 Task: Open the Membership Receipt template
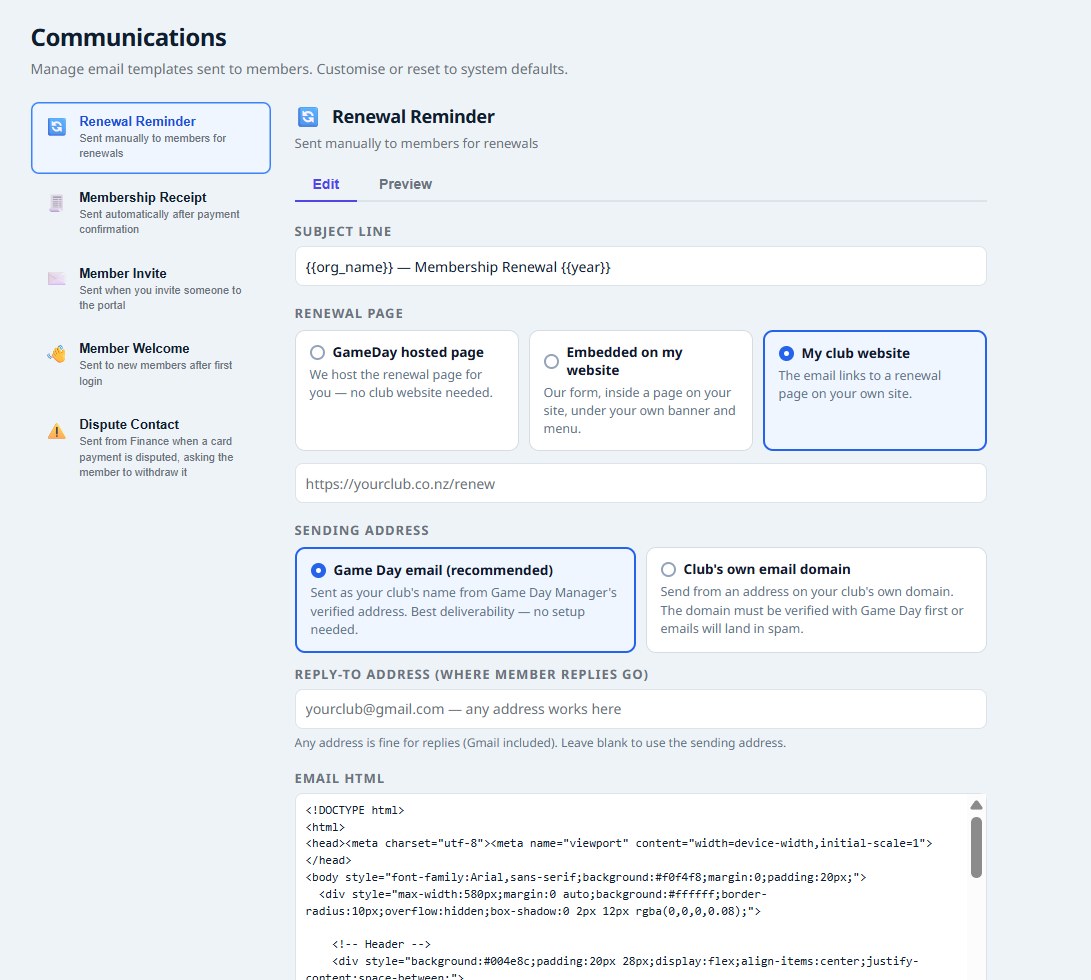pyautogui.click(x=151, y=213)
